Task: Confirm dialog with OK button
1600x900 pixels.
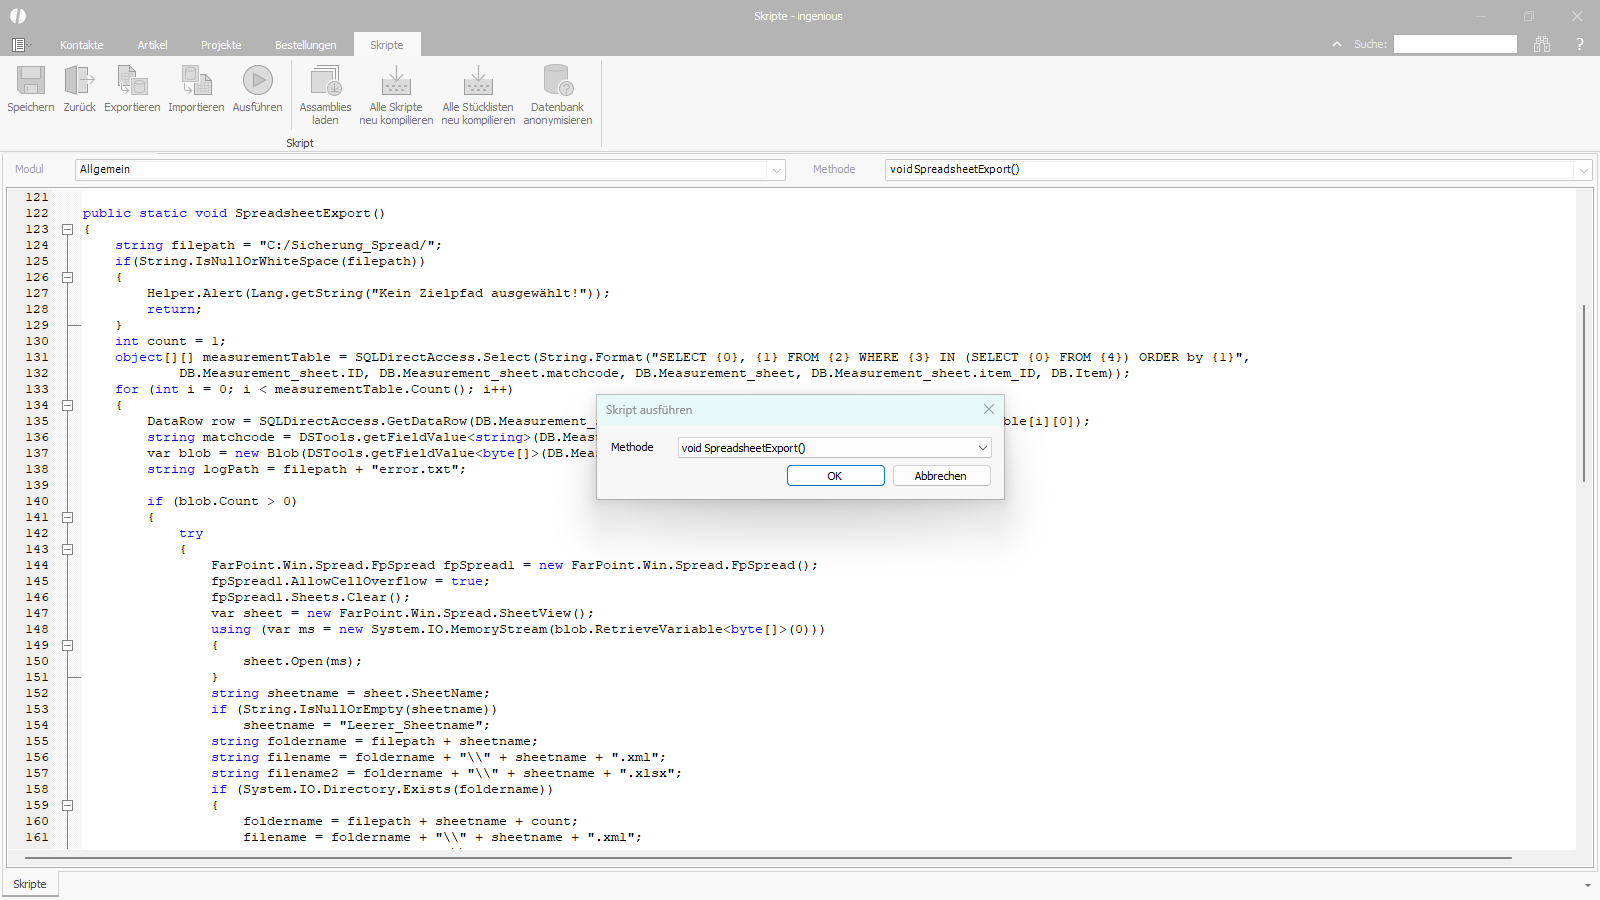Action: tap(835, 476)
